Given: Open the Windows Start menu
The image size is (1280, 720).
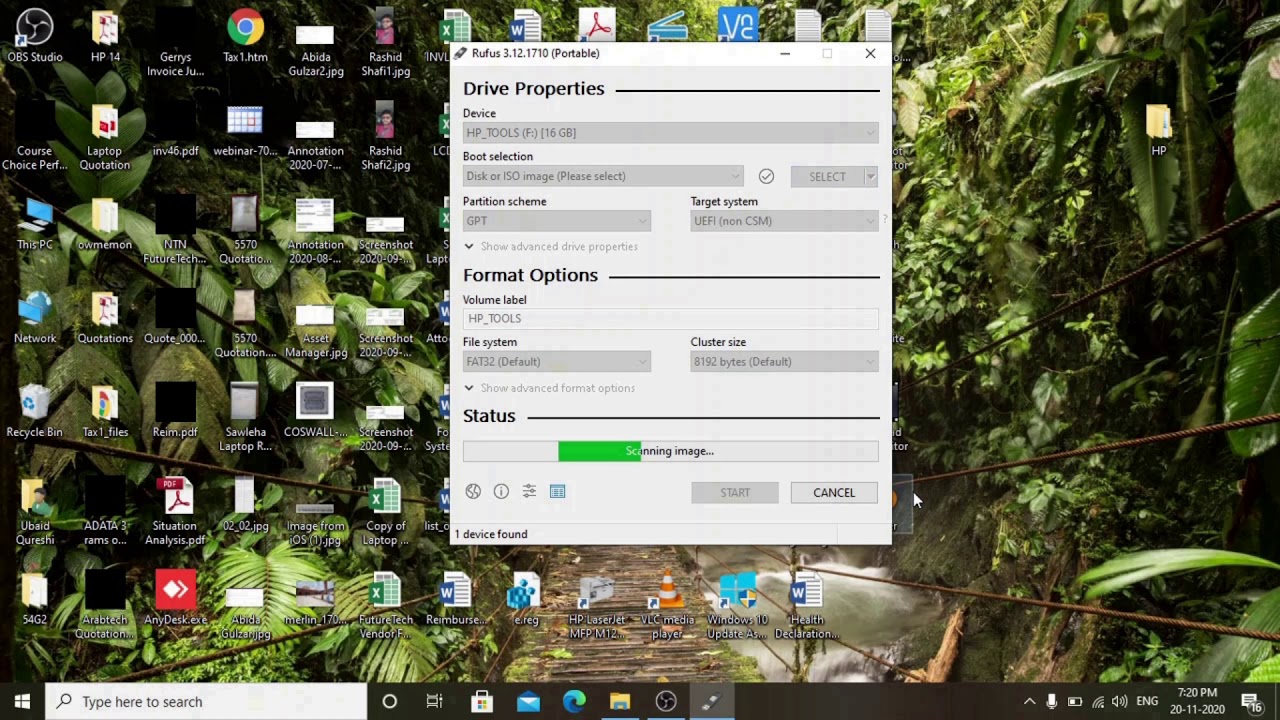Looking at the screenshot, I should click(x=22, y=701).
